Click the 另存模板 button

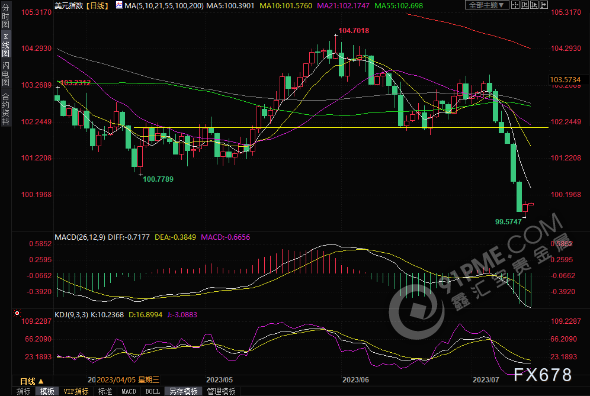click(183, 391)
